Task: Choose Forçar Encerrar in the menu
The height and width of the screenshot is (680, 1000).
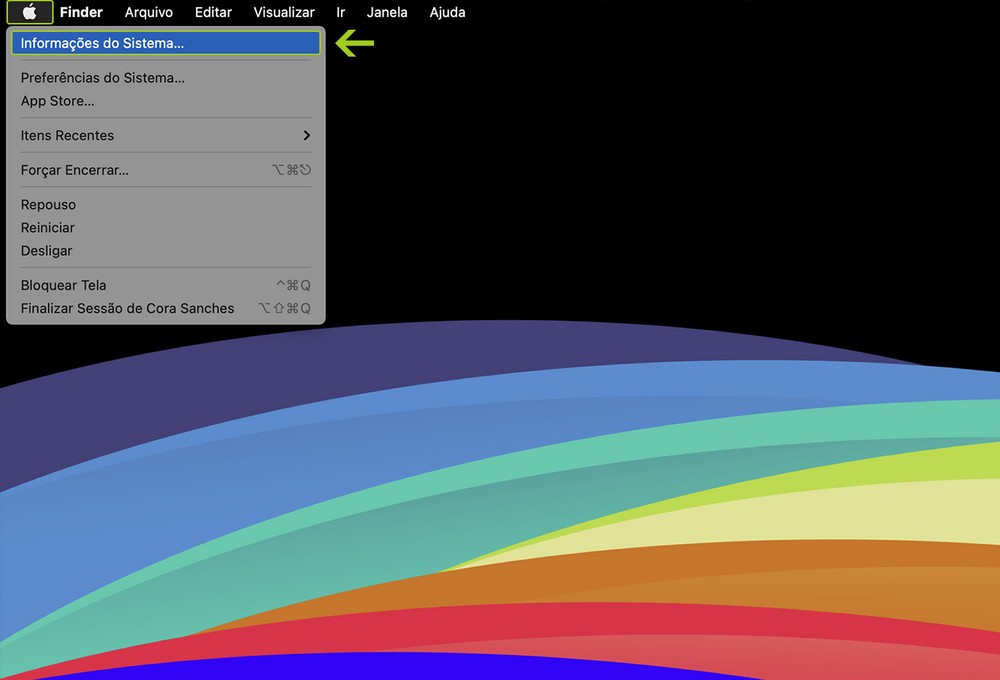Action: point(75,170)
